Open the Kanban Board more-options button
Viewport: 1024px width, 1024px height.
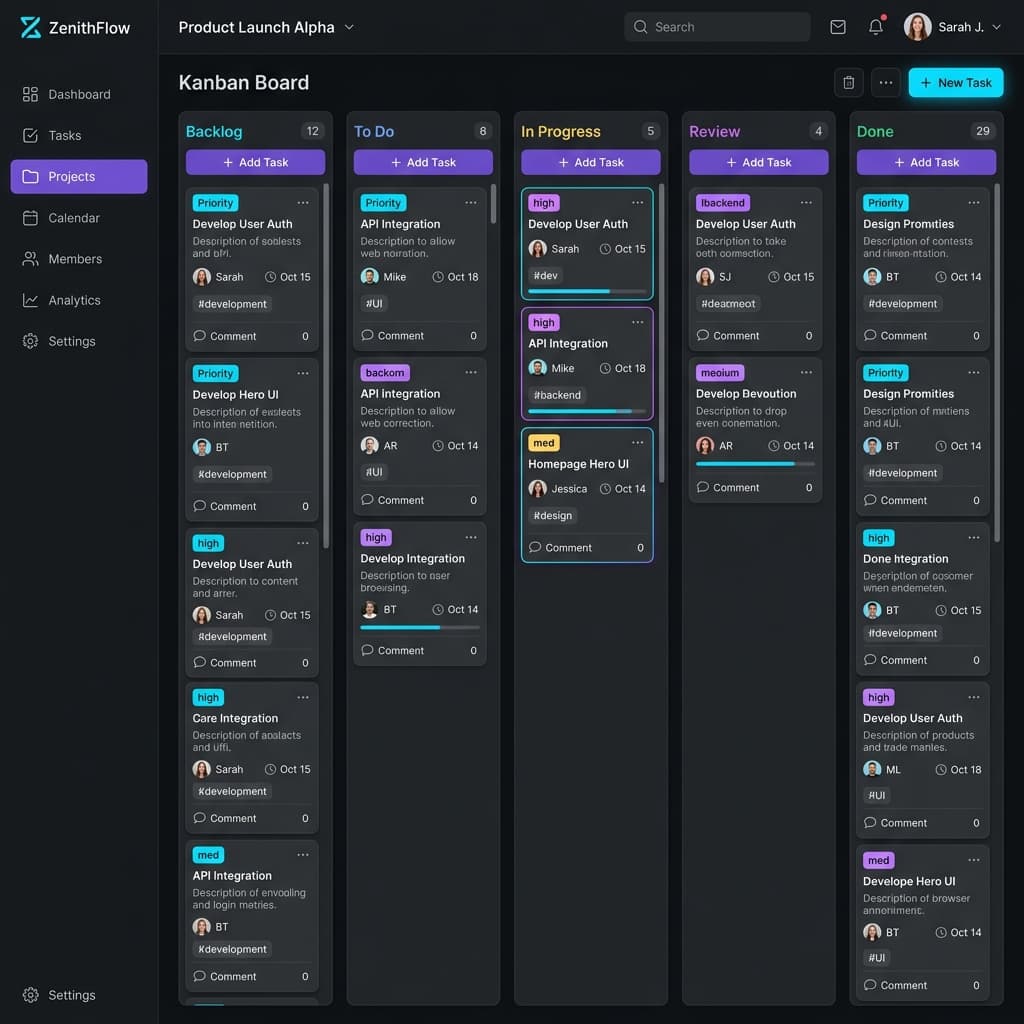point(886,83)
